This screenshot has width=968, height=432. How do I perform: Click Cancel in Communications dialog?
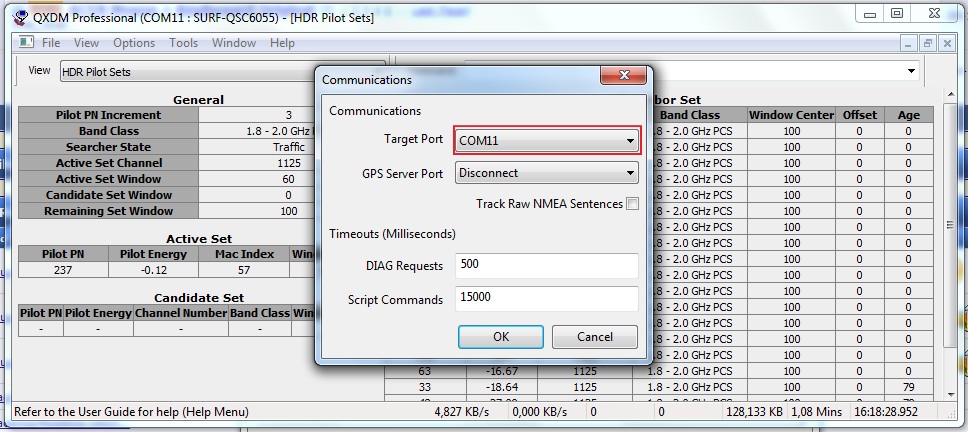(595, 337)
